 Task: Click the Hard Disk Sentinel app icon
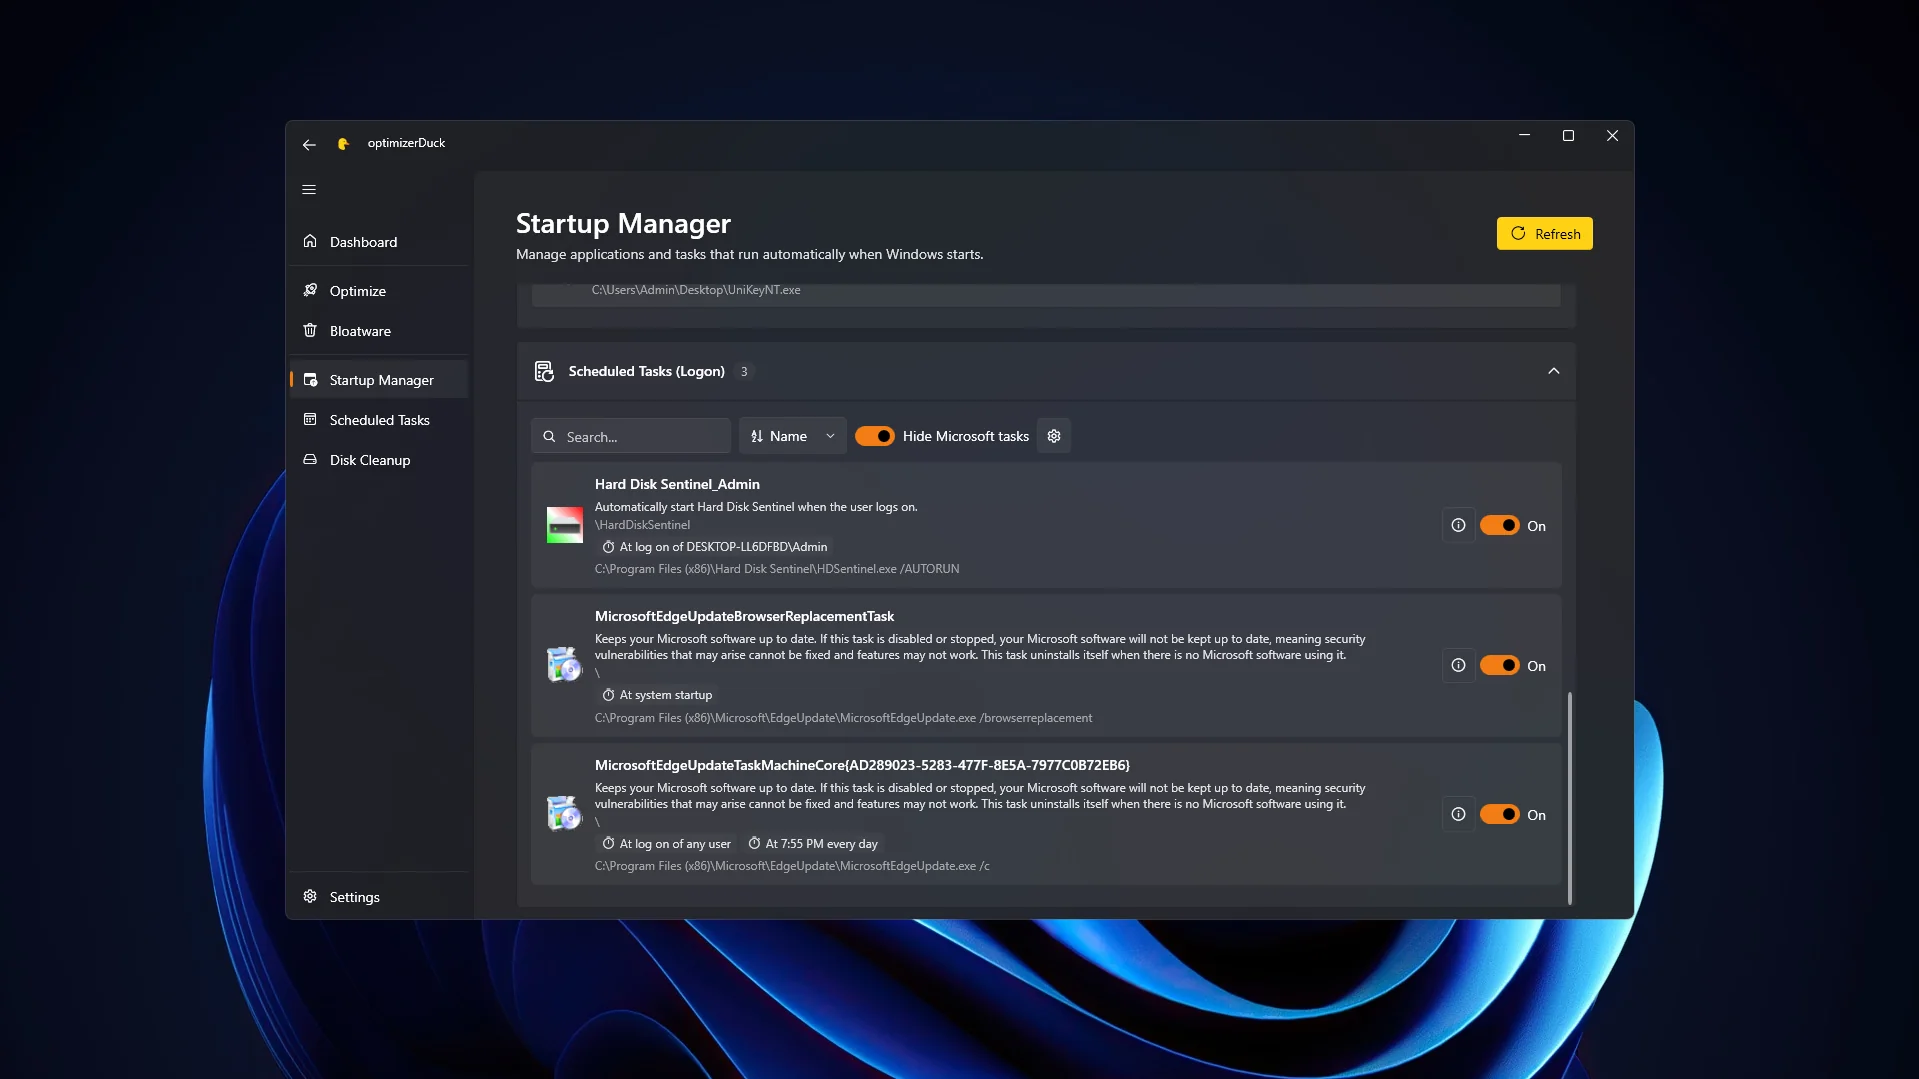tap(564, 525)
